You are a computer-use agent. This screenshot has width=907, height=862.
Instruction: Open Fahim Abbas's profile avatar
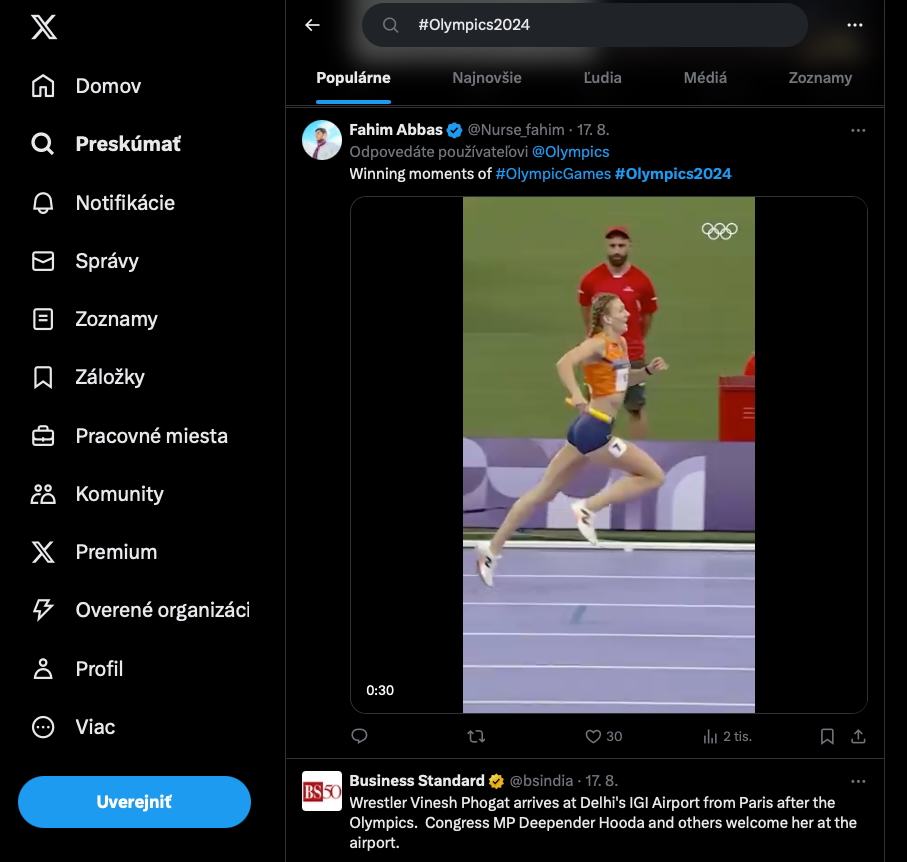coord(322,140)
